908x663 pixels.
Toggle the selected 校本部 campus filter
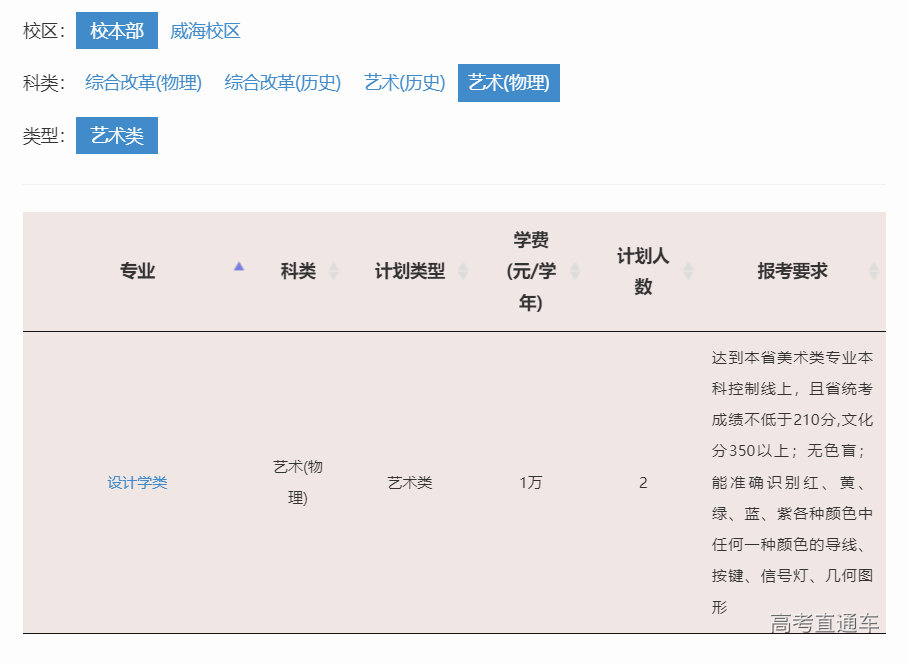pos(115,31)
